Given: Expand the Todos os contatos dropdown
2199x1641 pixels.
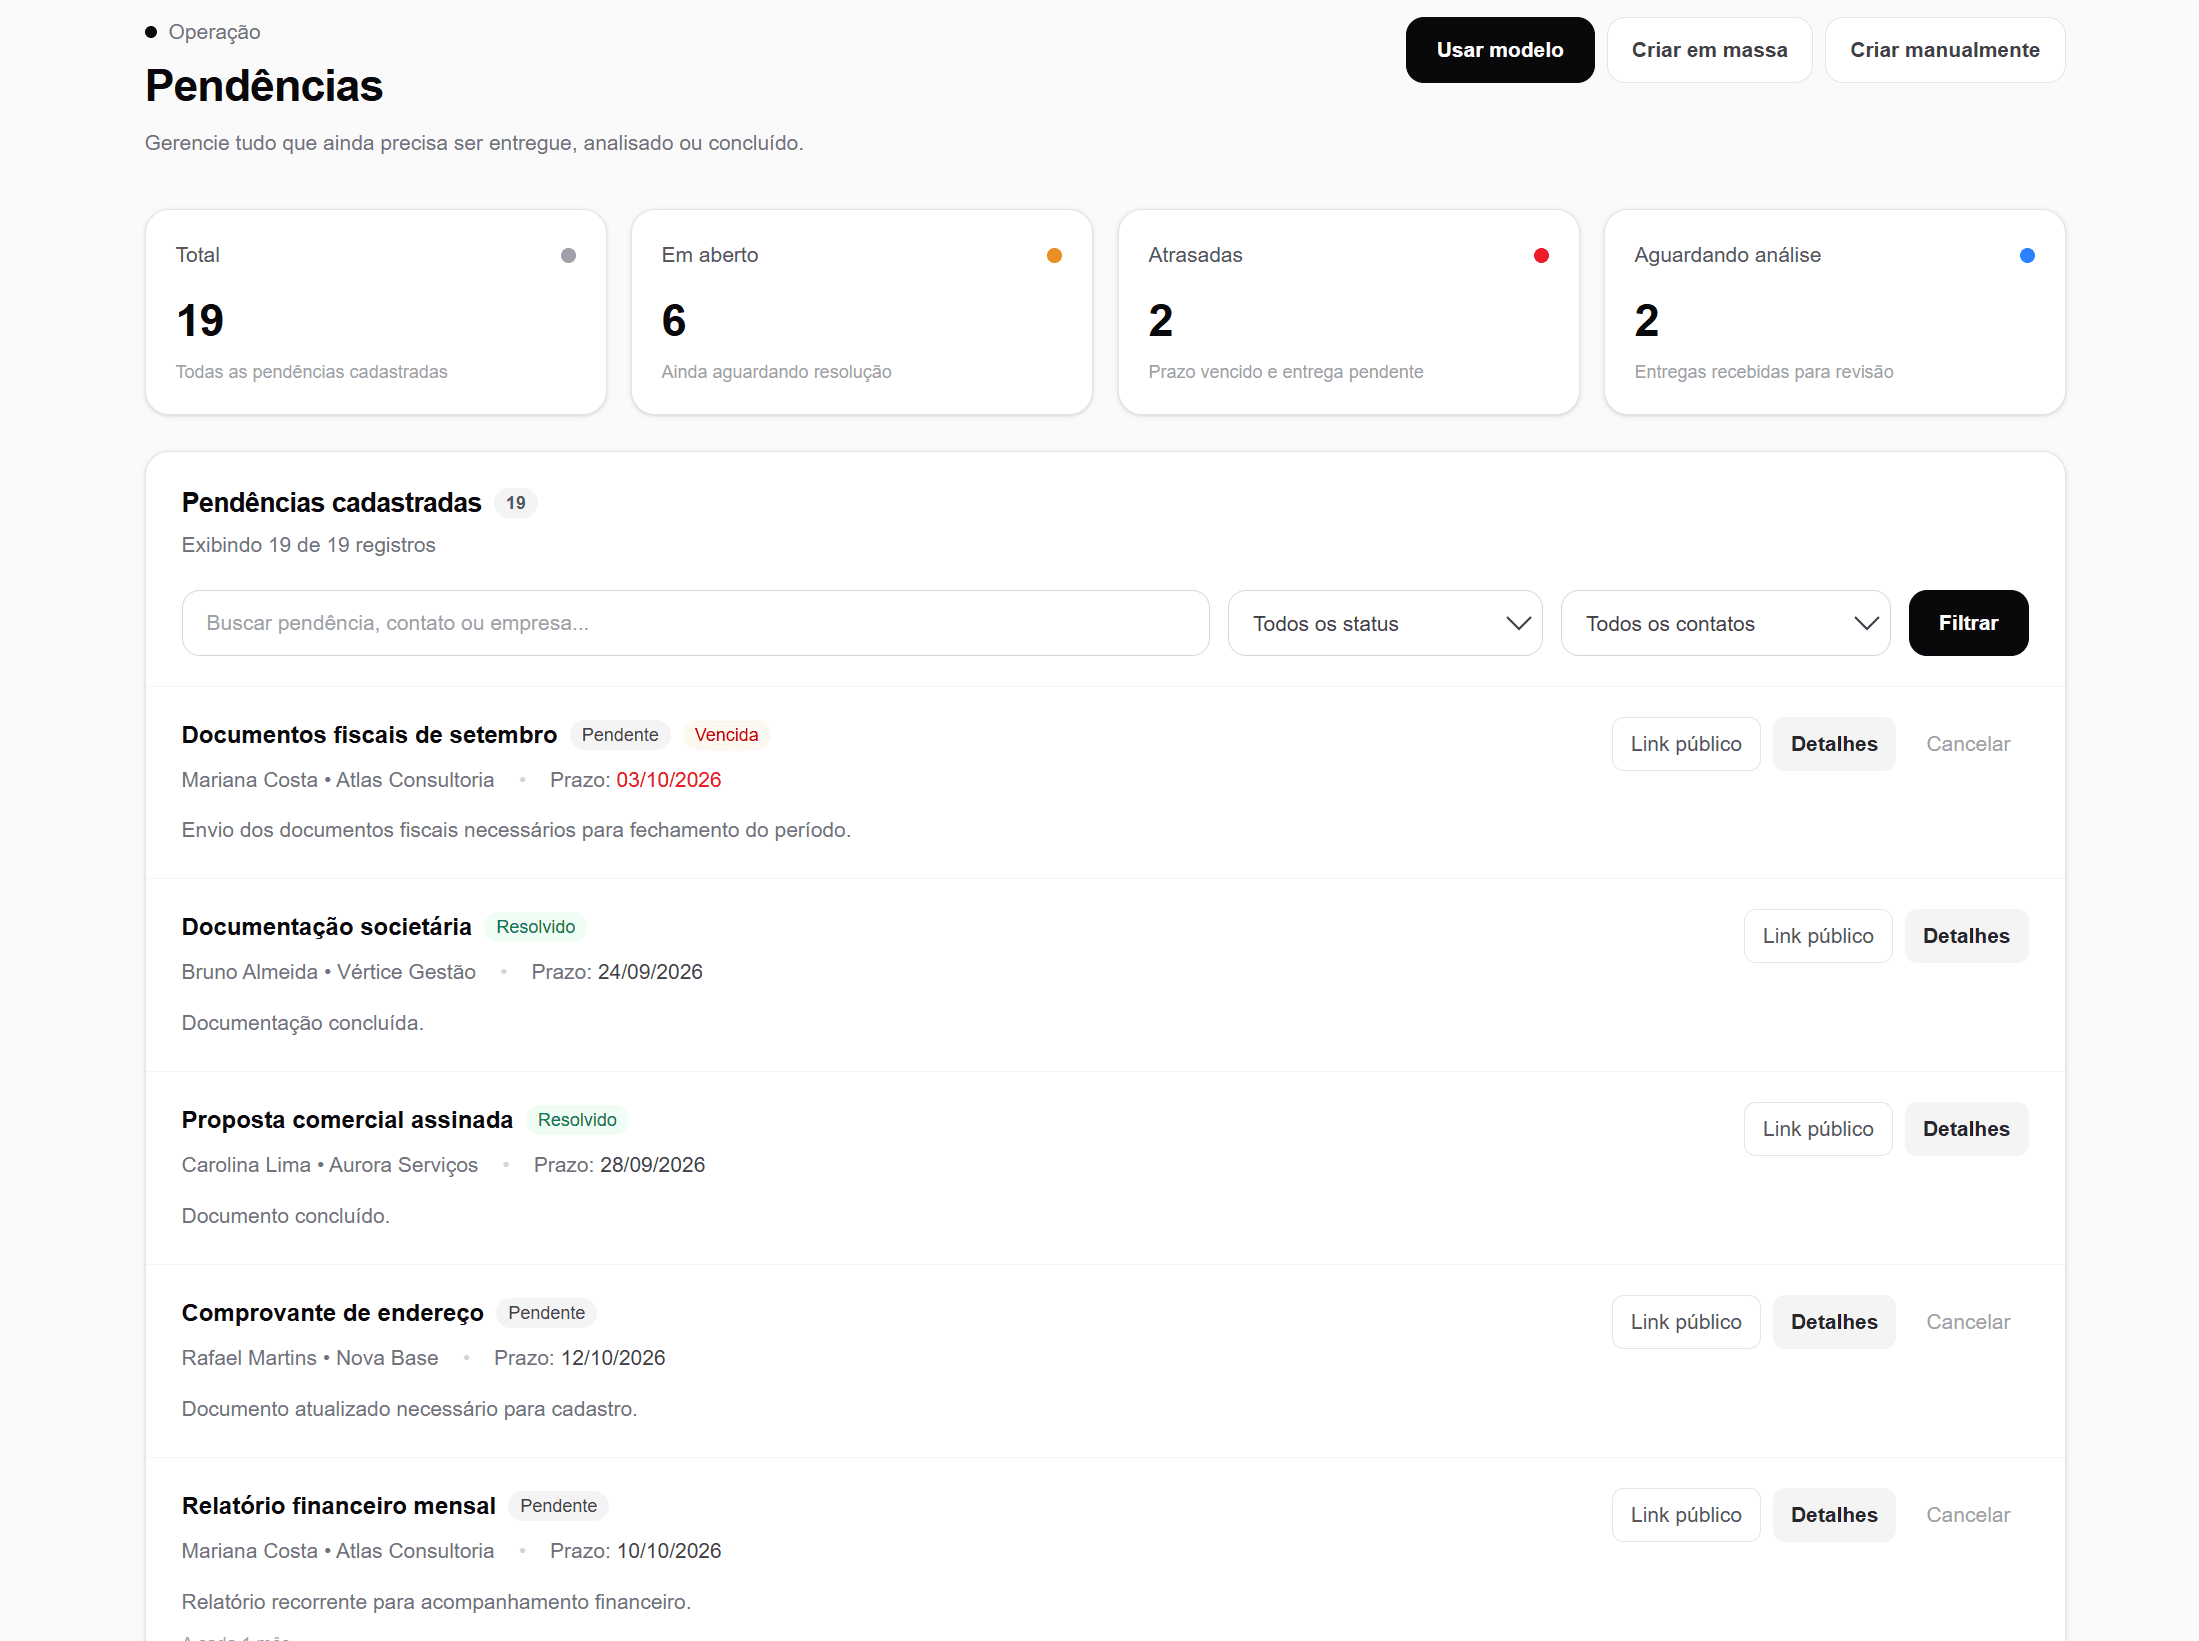Looking at the screenshot, I should [1725, 623].
